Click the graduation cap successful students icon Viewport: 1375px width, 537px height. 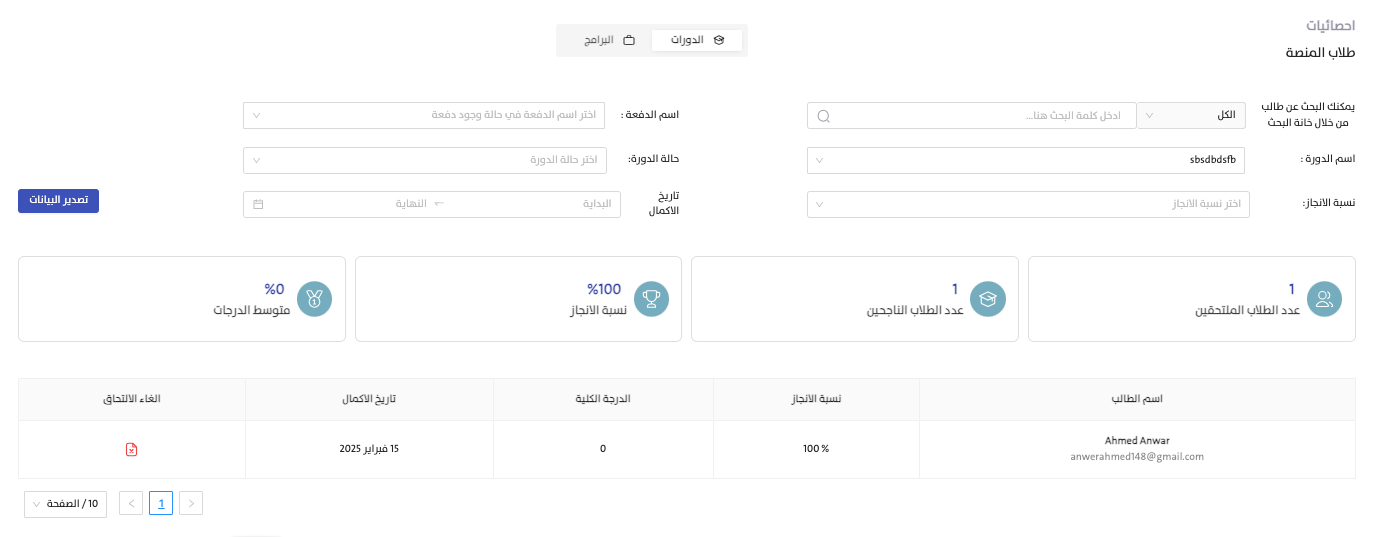click(x=988, y=298)
